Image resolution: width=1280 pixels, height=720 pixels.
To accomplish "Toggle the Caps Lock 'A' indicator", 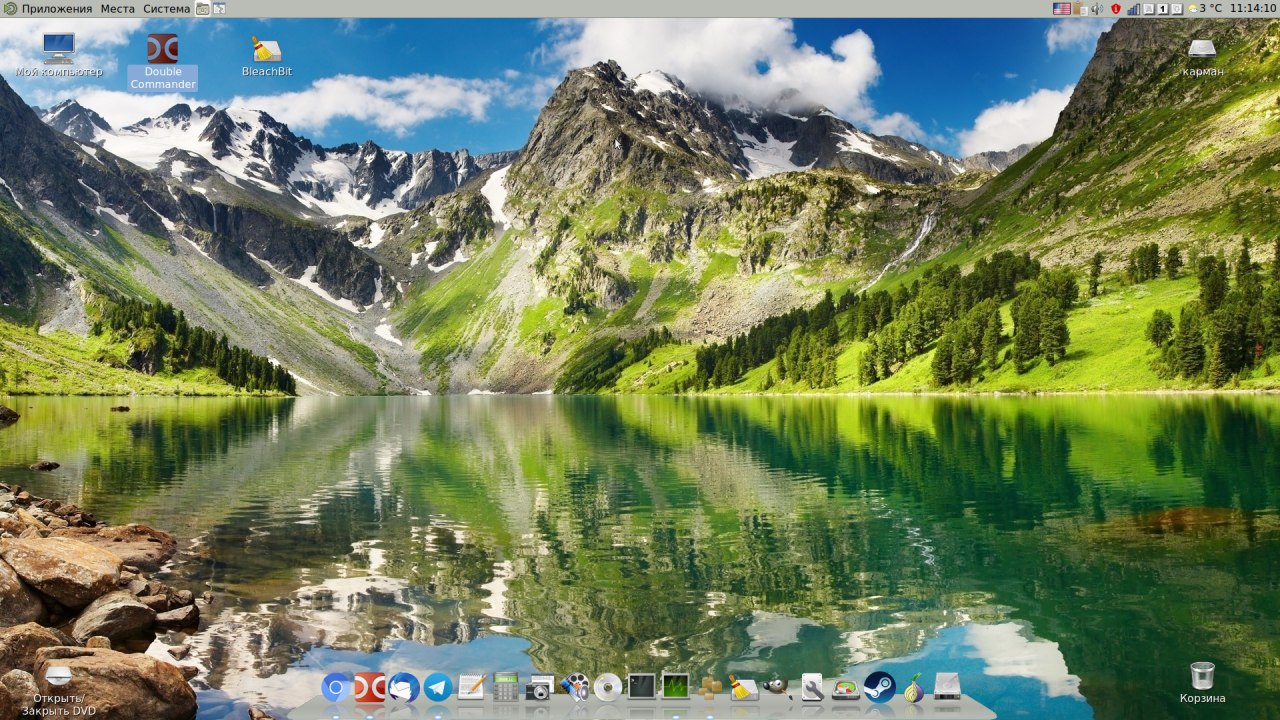I will [x=1148, y=8].
